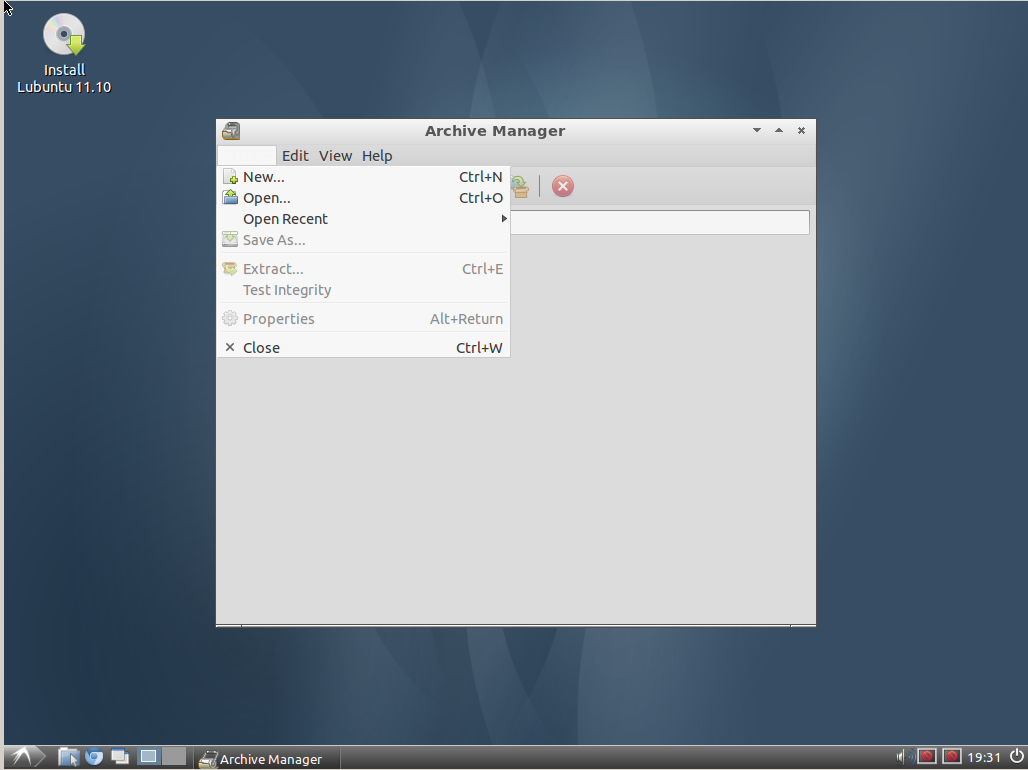
Task: Click the show desktop taskbar icon
Action: tap(120, 758)
